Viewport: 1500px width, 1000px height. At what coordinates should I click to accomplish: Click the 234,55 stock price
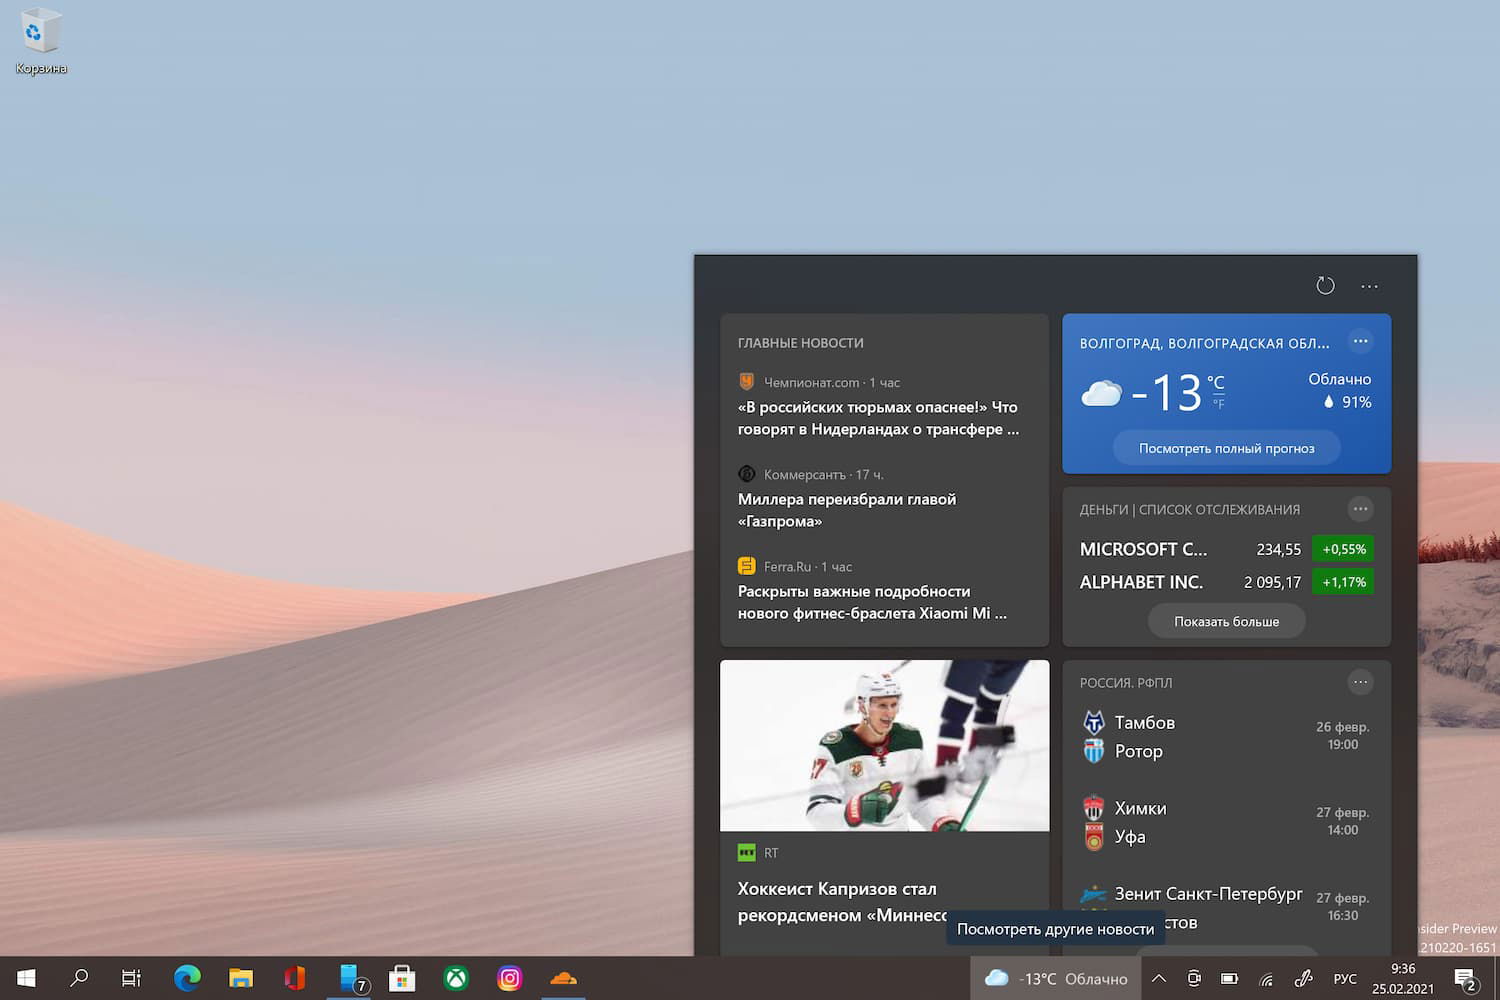click(1278, 549)
